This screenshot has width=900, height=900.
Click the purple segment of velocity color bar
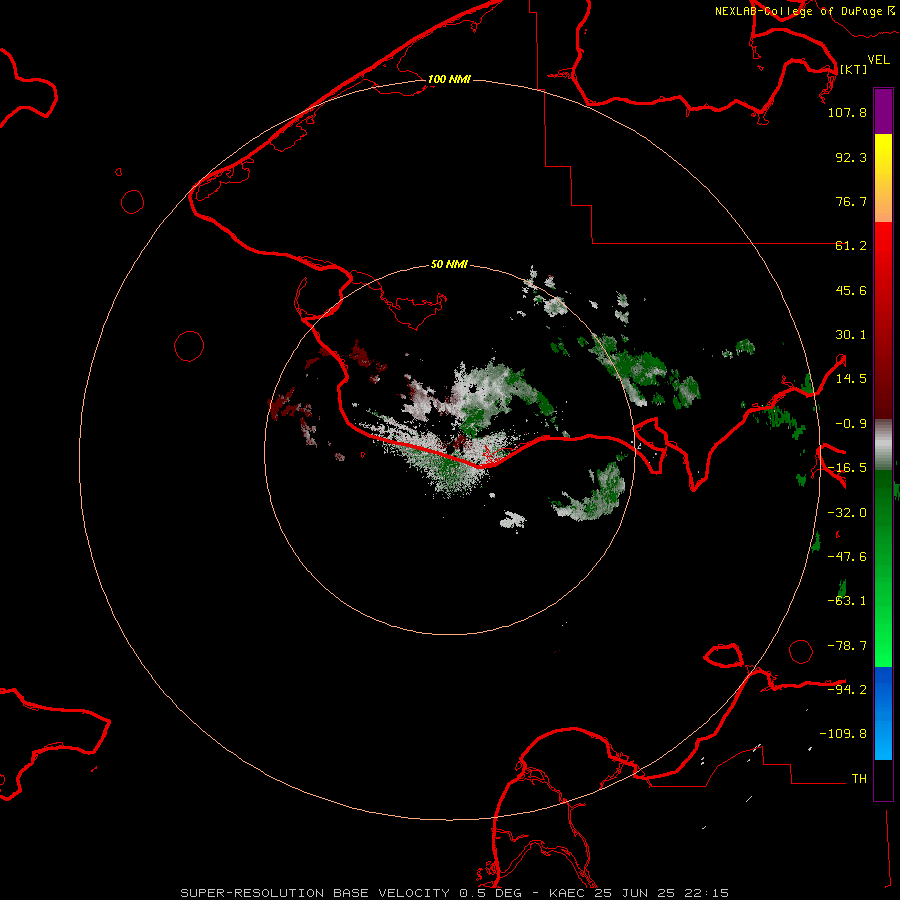(883, 111)
